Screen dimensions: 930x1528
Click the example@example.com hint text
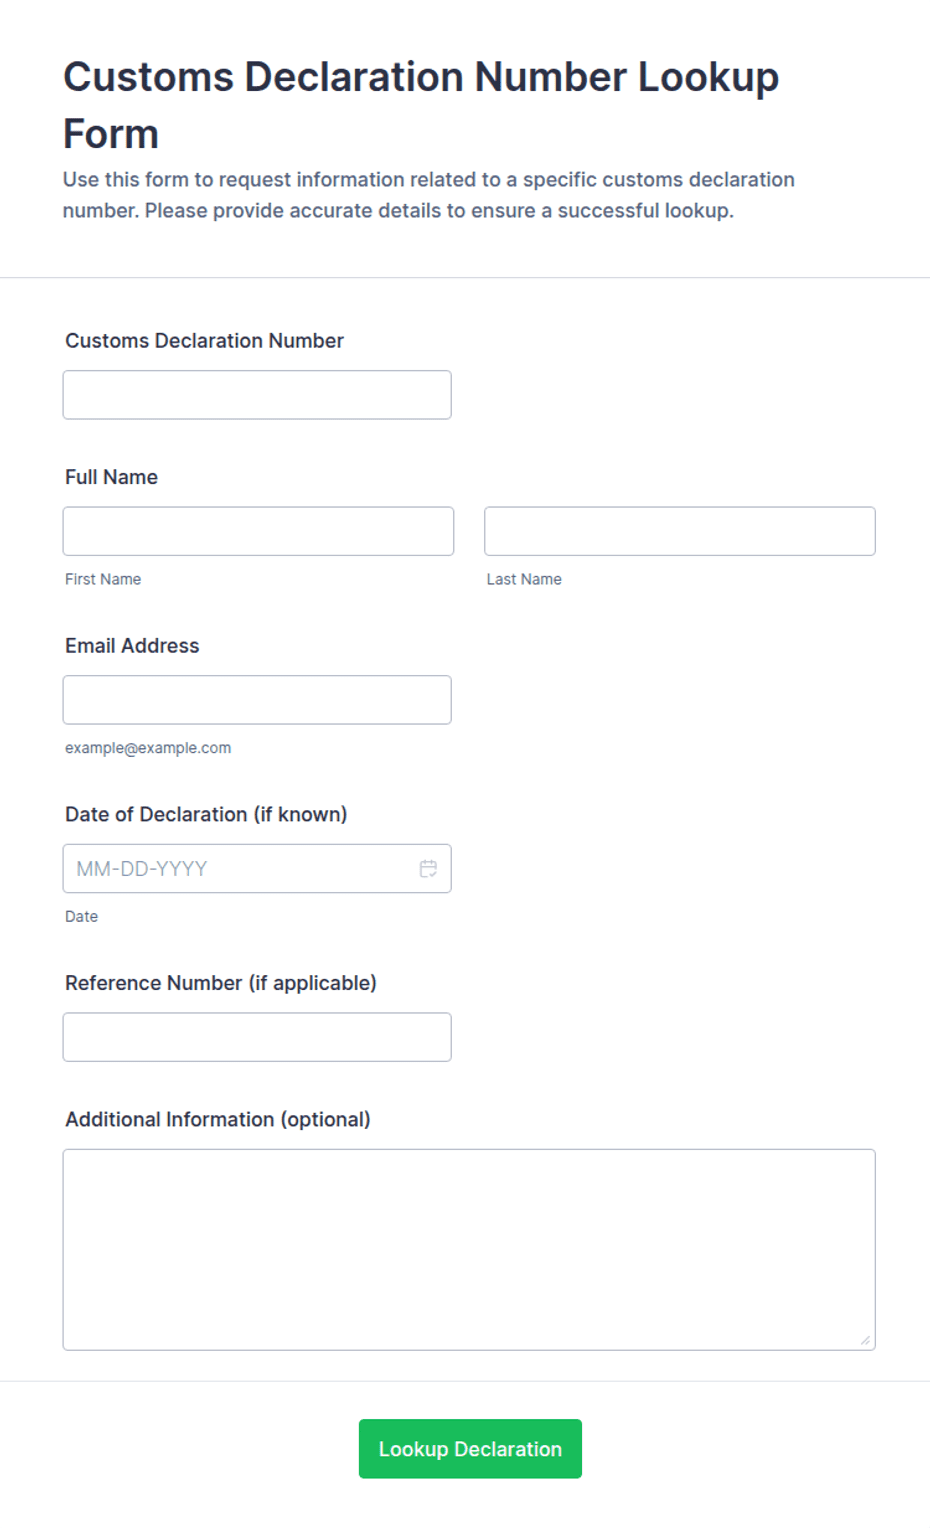click(148, 748)
